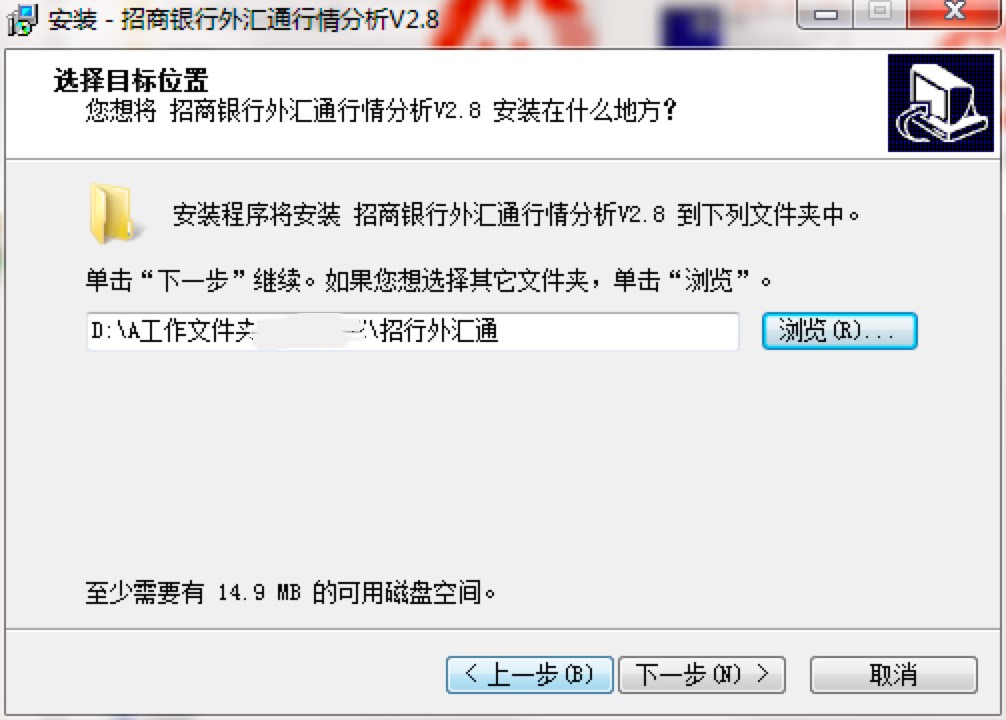Click the instruction line beginning 单击“下一步”继续
1006x720 pixels.
pyautogui.click(x=429, y=280)
